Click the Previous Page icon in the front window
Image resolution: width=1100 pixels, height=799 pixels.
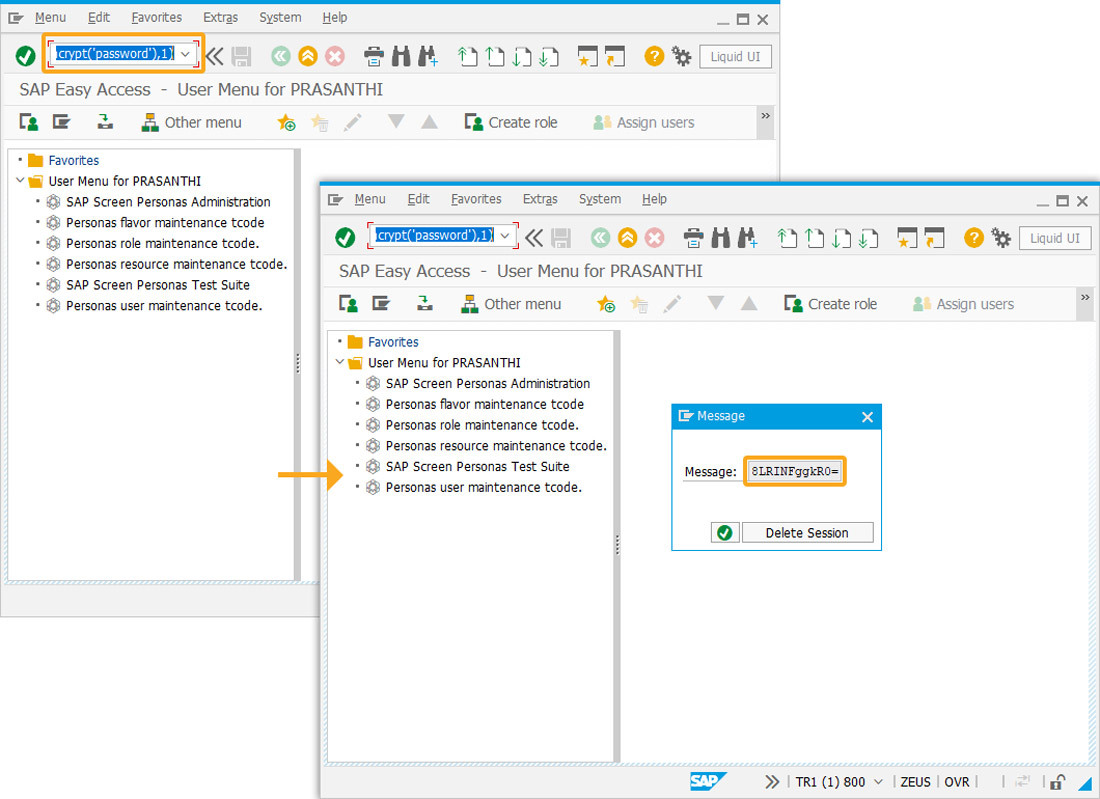tap(814, 238)
